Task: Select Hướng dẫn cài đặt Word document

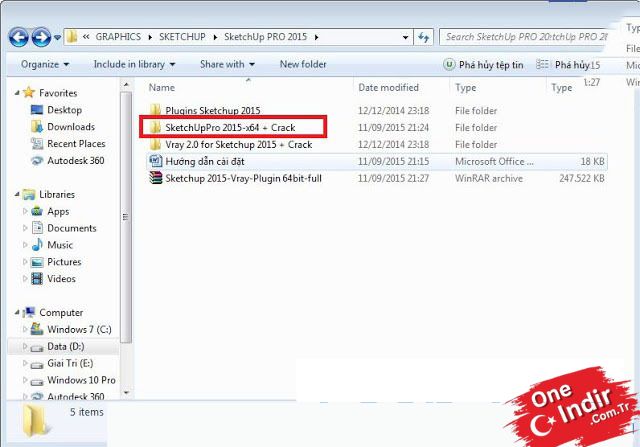Action: pyautogui.click(x=204, y=161)
